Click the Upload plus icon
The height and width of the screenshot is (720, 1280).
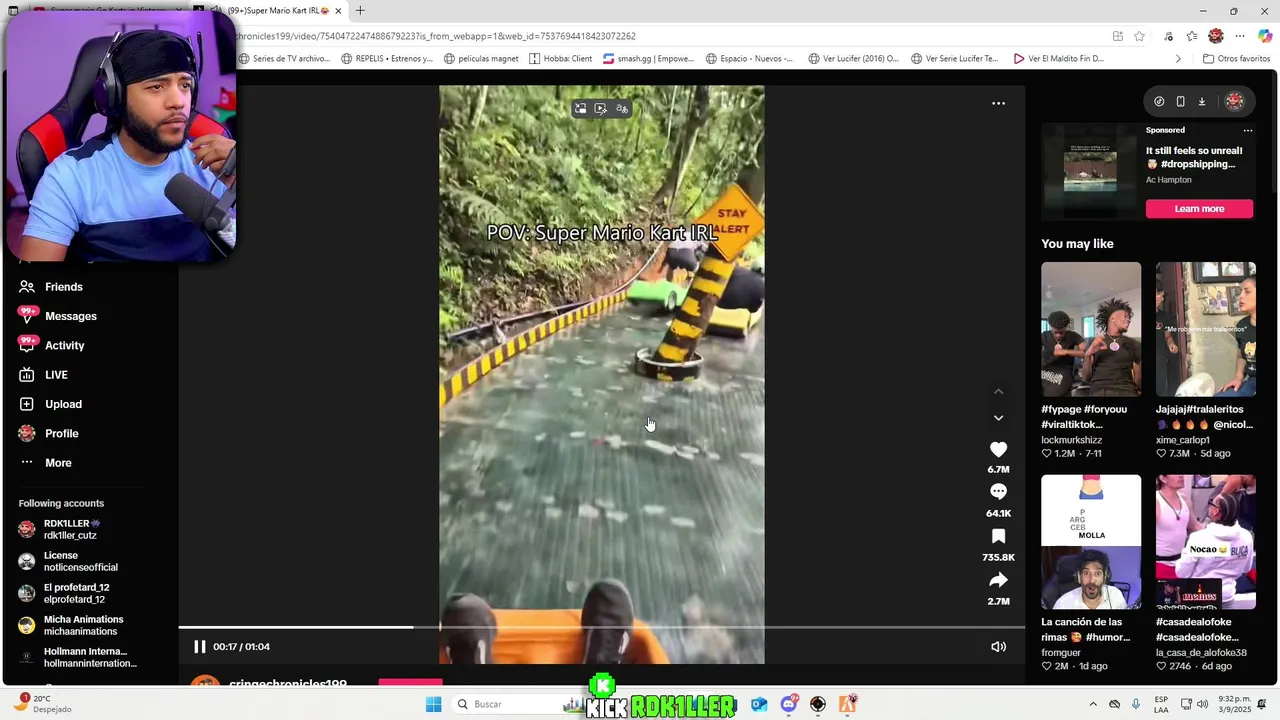[x=27, y=404]
